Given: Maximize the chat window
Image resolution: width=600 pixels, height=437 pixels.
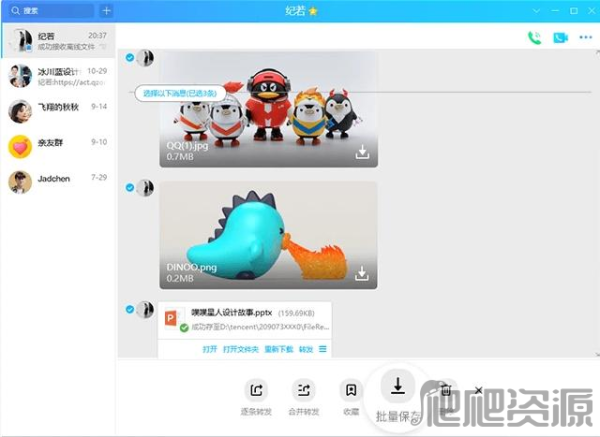Looking at the screenshot, I should click(574, 11).
